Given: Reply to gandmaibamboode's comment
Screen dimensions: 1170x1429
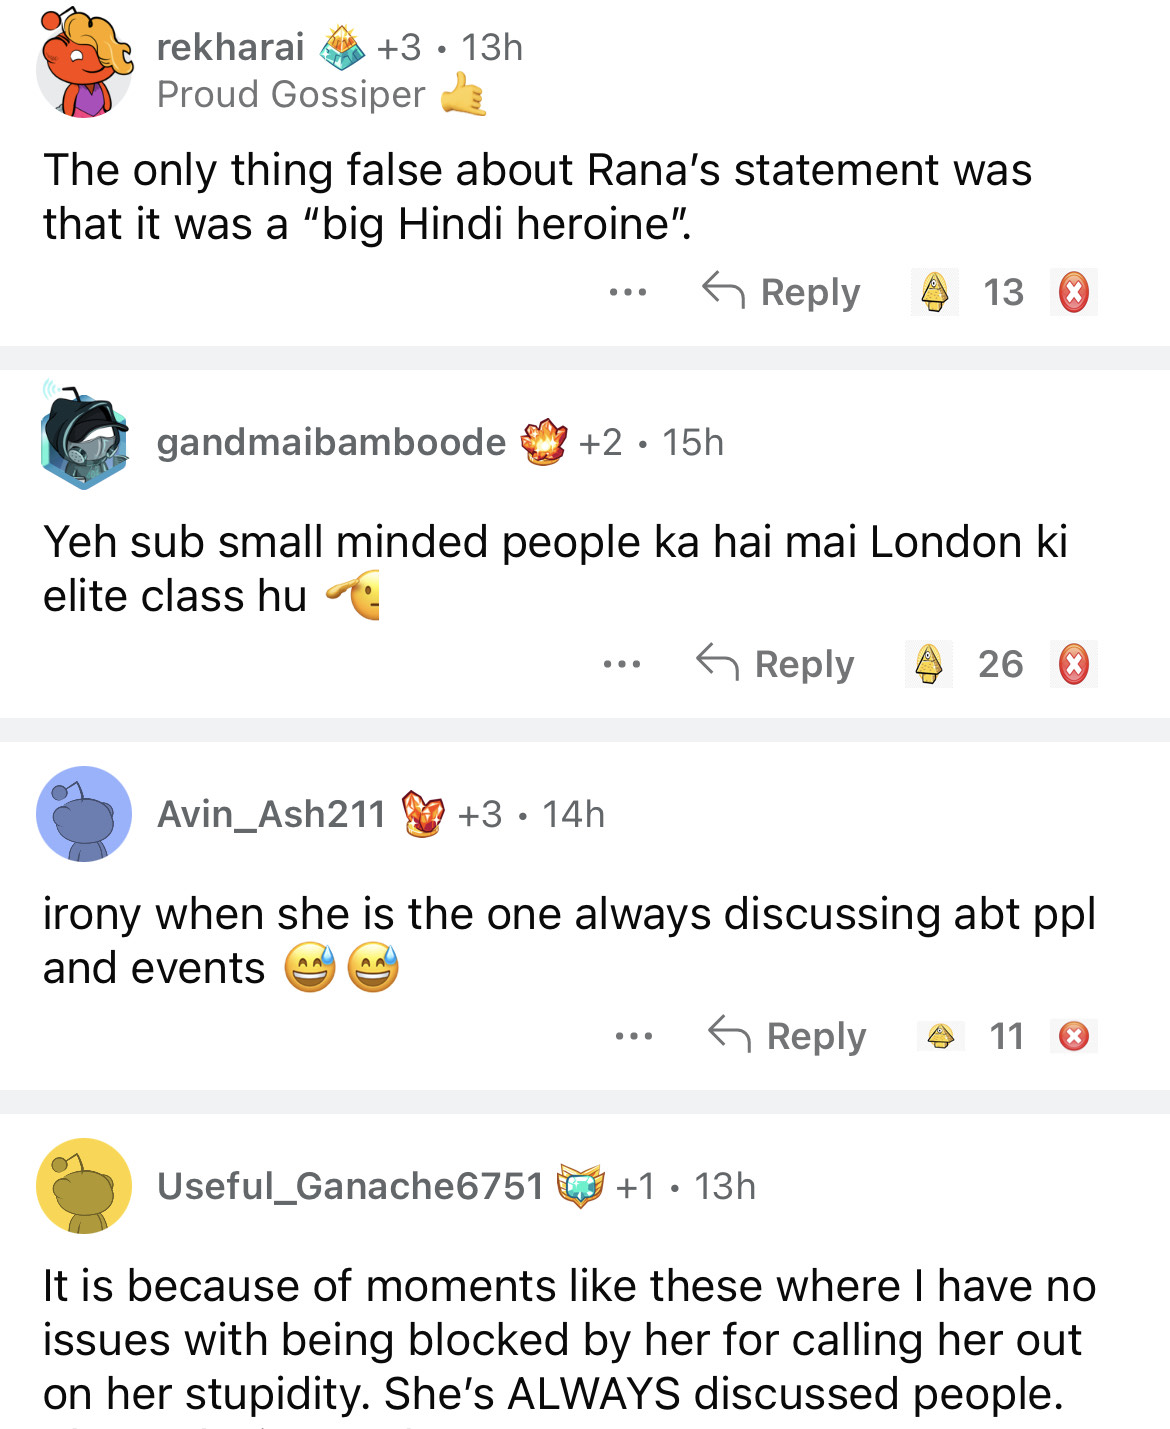Looking at the screenshot, I should (x=775, y=664).
